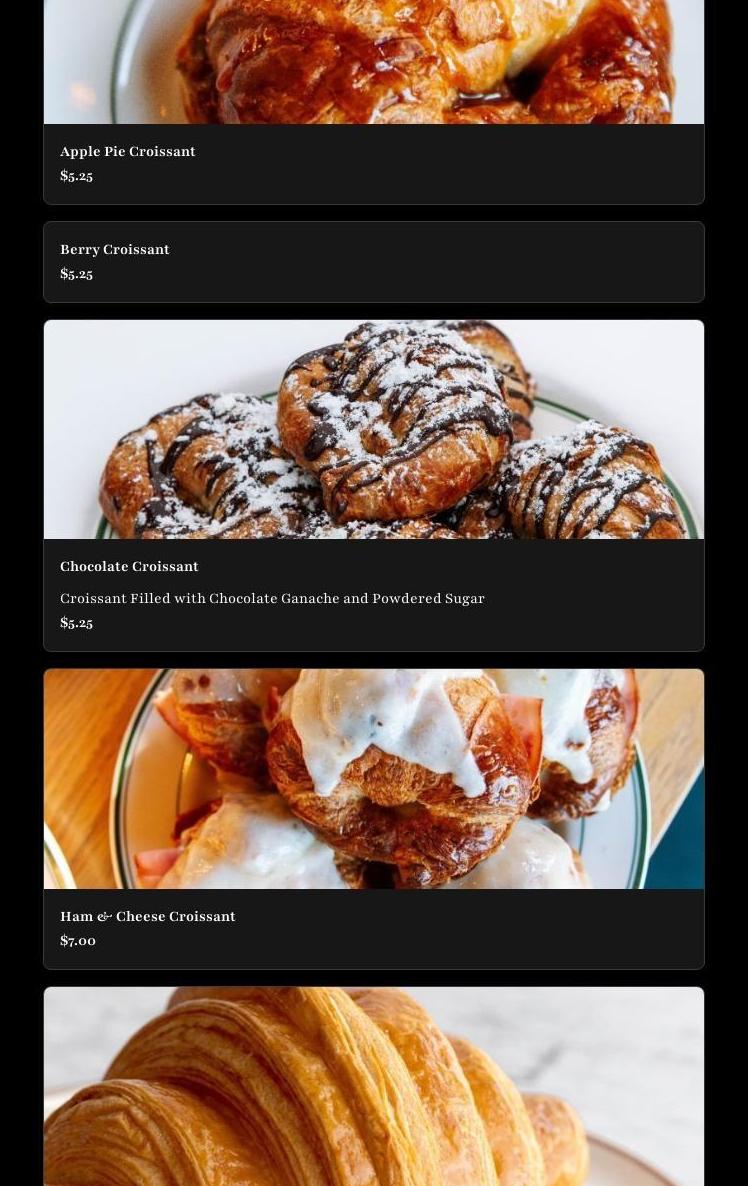Click the Berry Croissant $5.25 price

(76, 274)
